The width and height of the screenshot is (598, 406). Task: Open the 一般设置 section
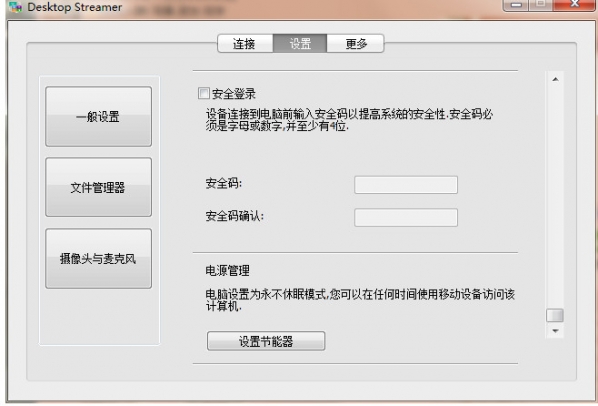[98, 116]
